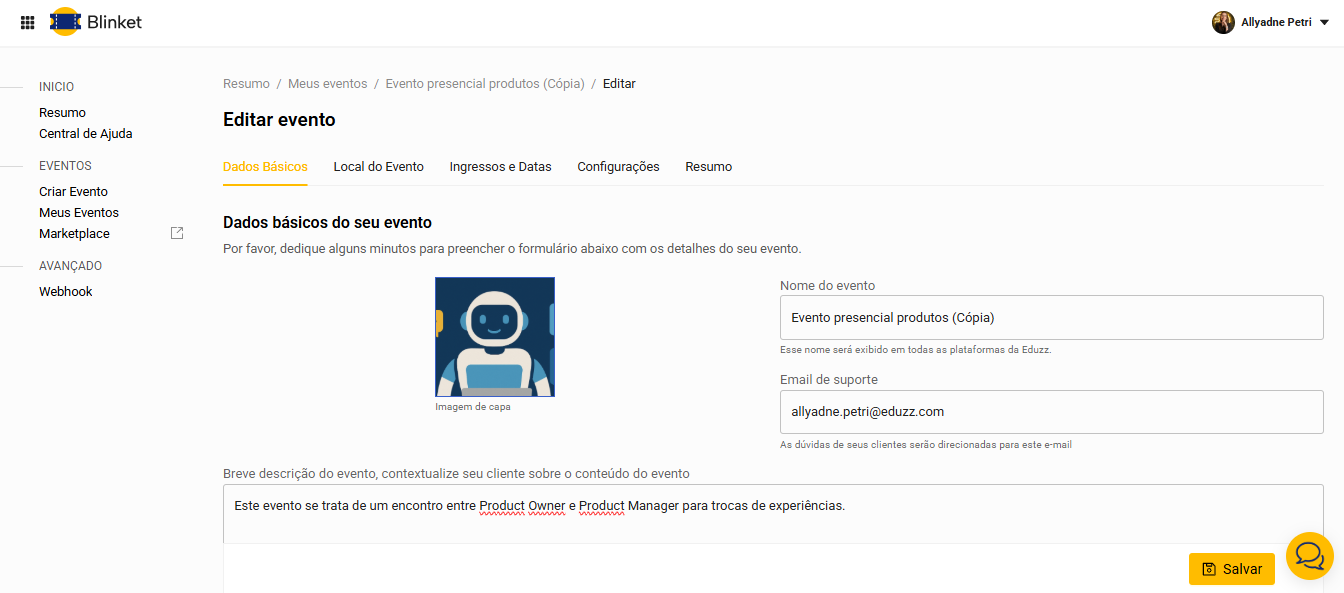Go to the Configurações tab
The width and height of the screenshot is (1344, 593).
[618, 167]
